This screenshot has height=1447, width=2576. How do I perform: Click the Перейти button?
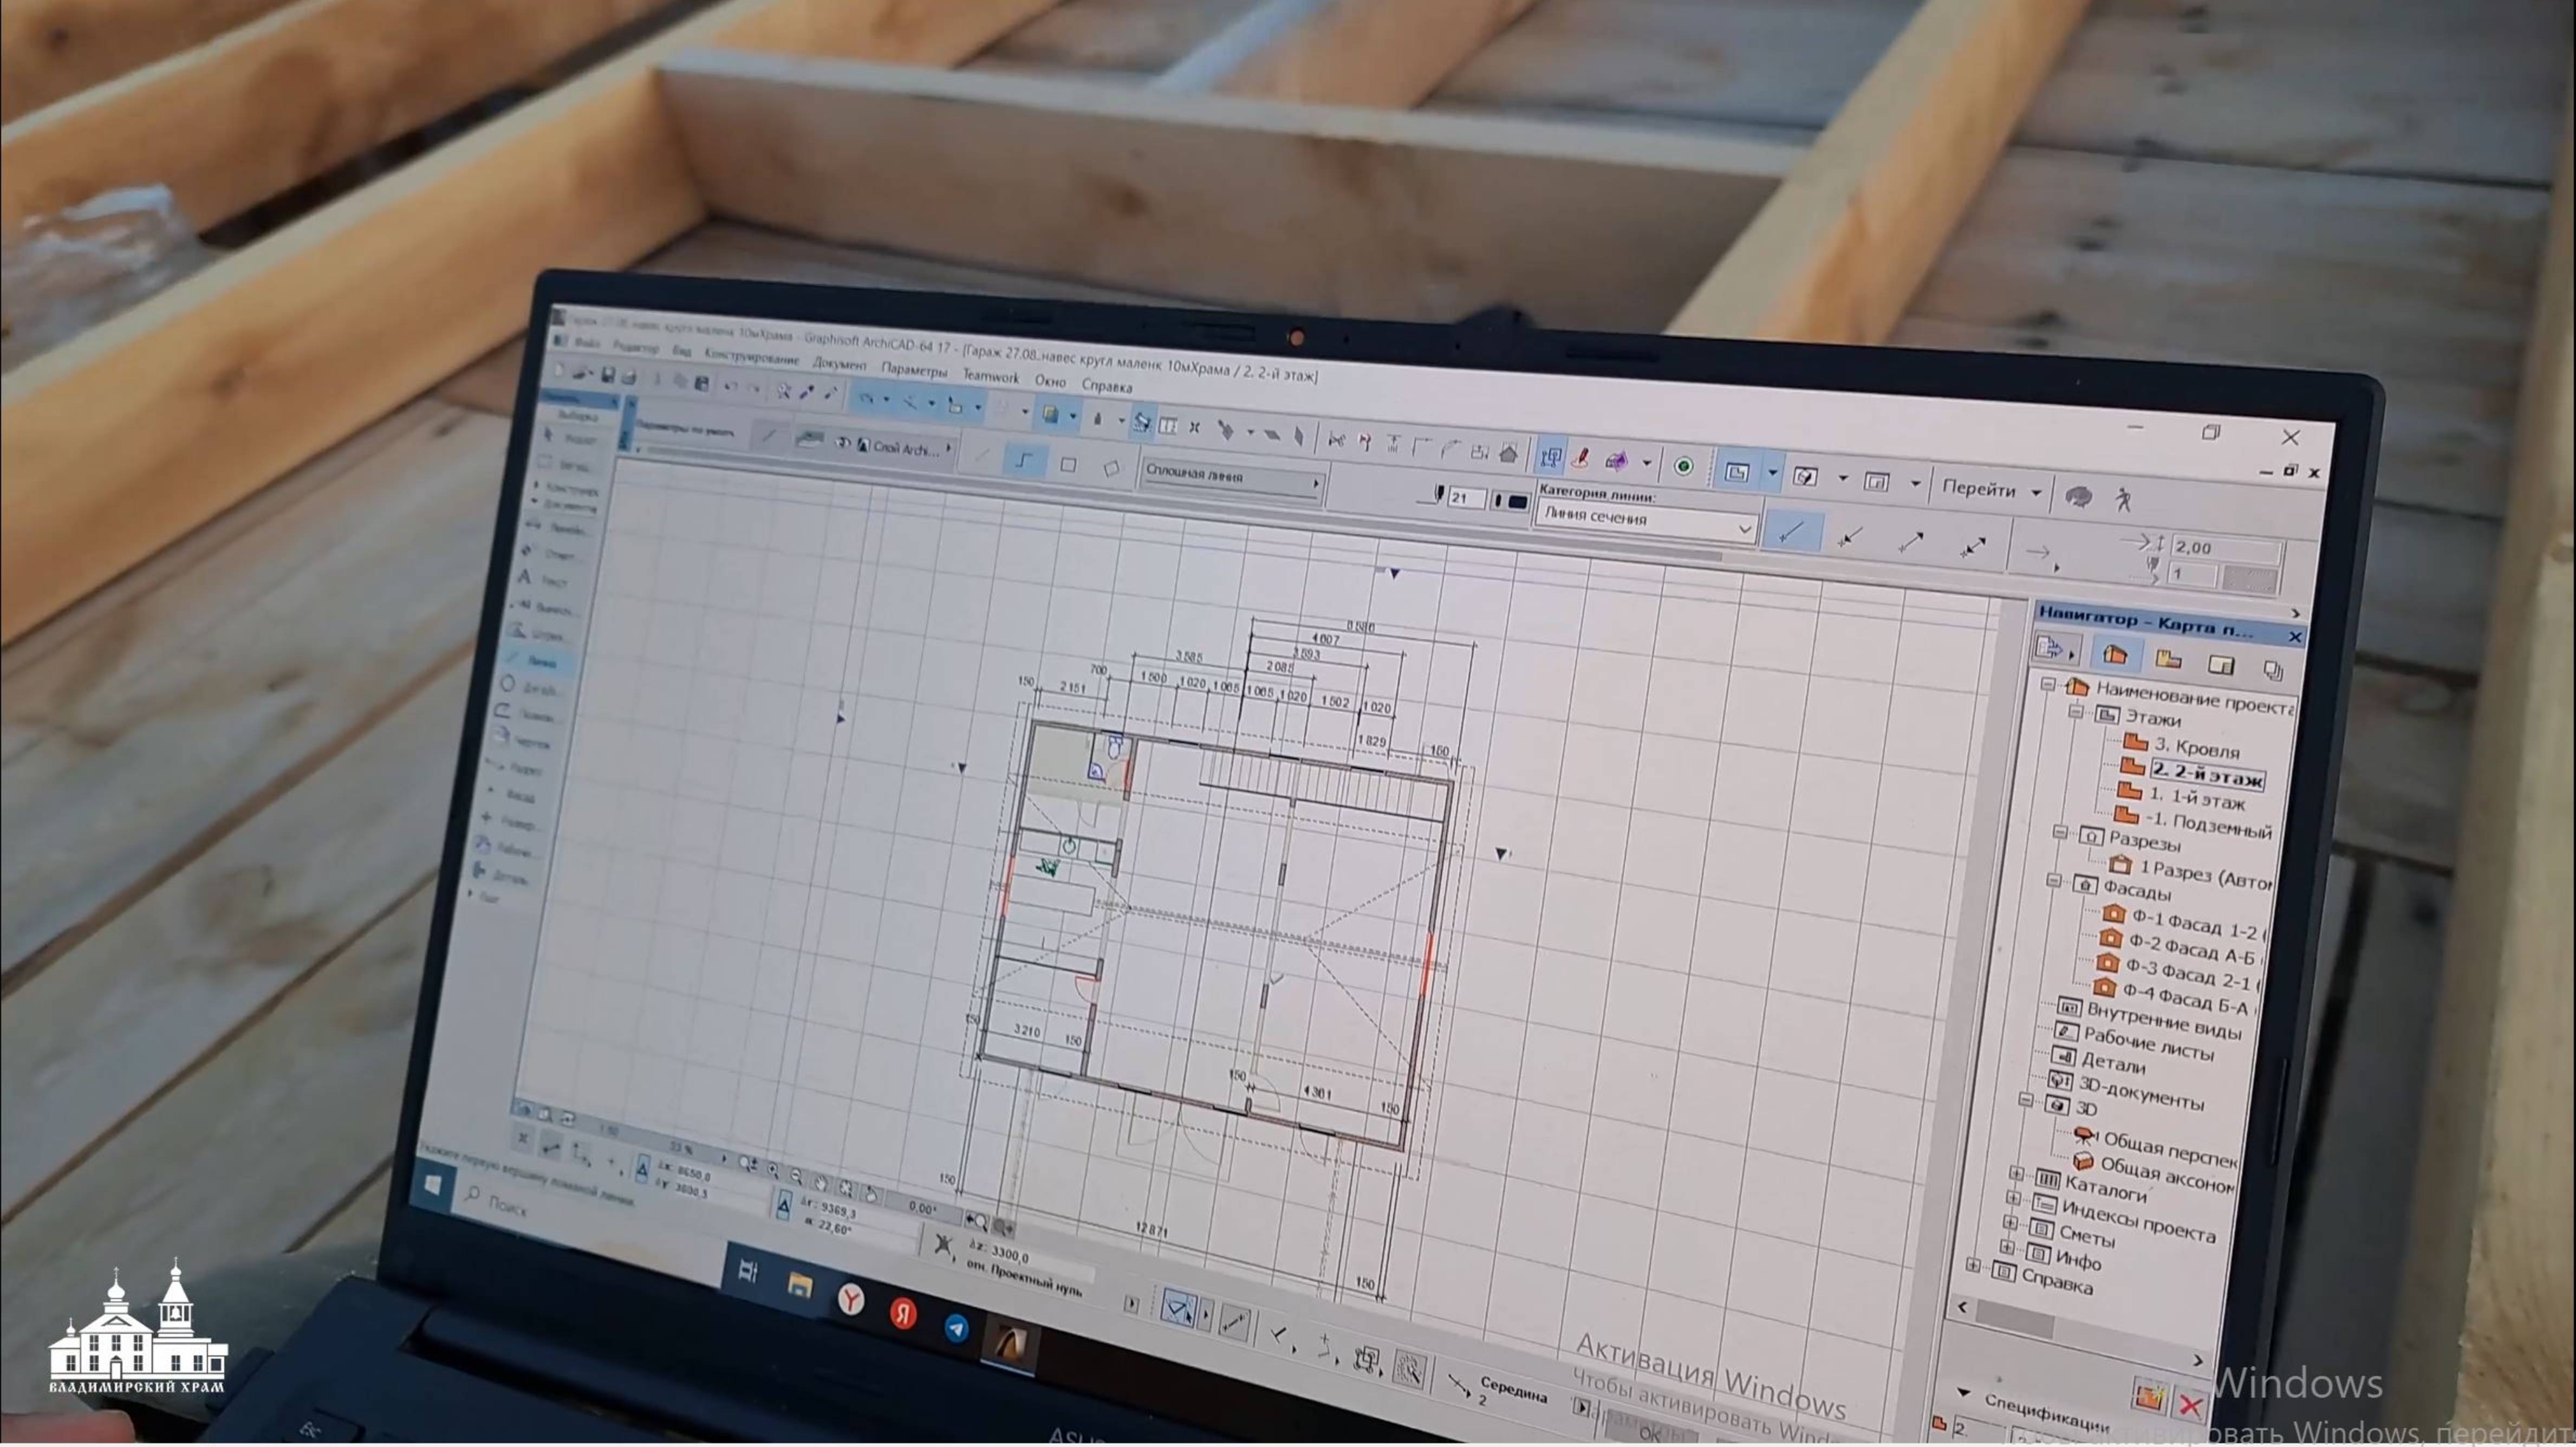tap(1980, 489)
